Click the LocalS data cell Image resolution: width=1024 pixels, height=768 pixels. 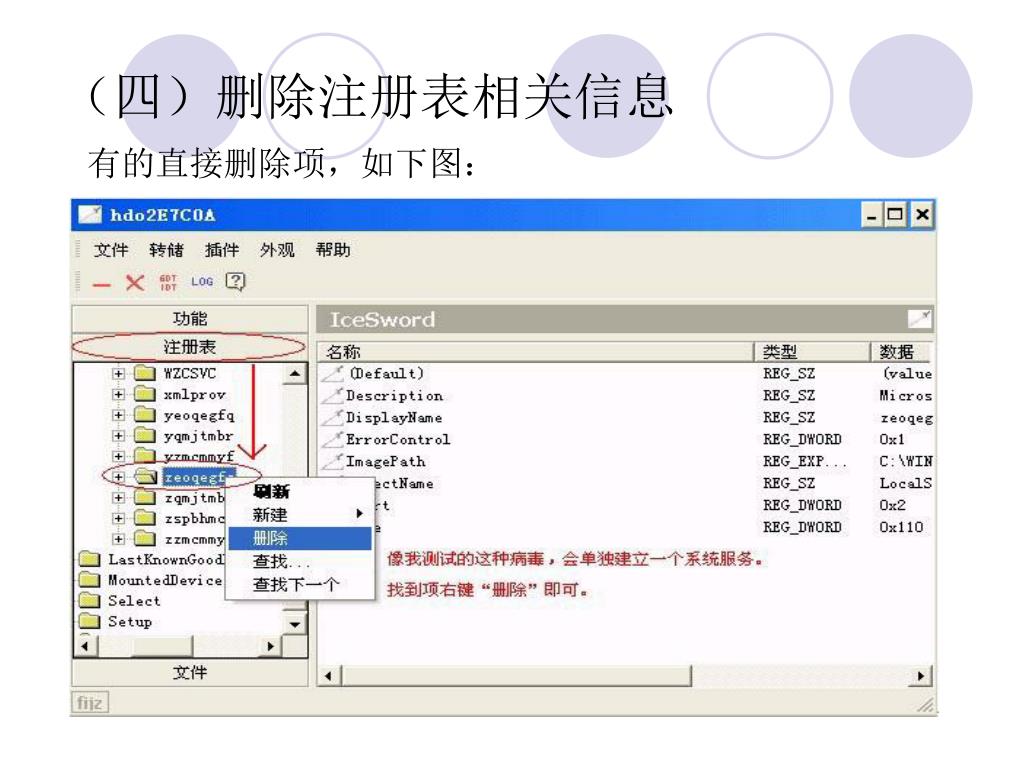click(x=905, y=483)
